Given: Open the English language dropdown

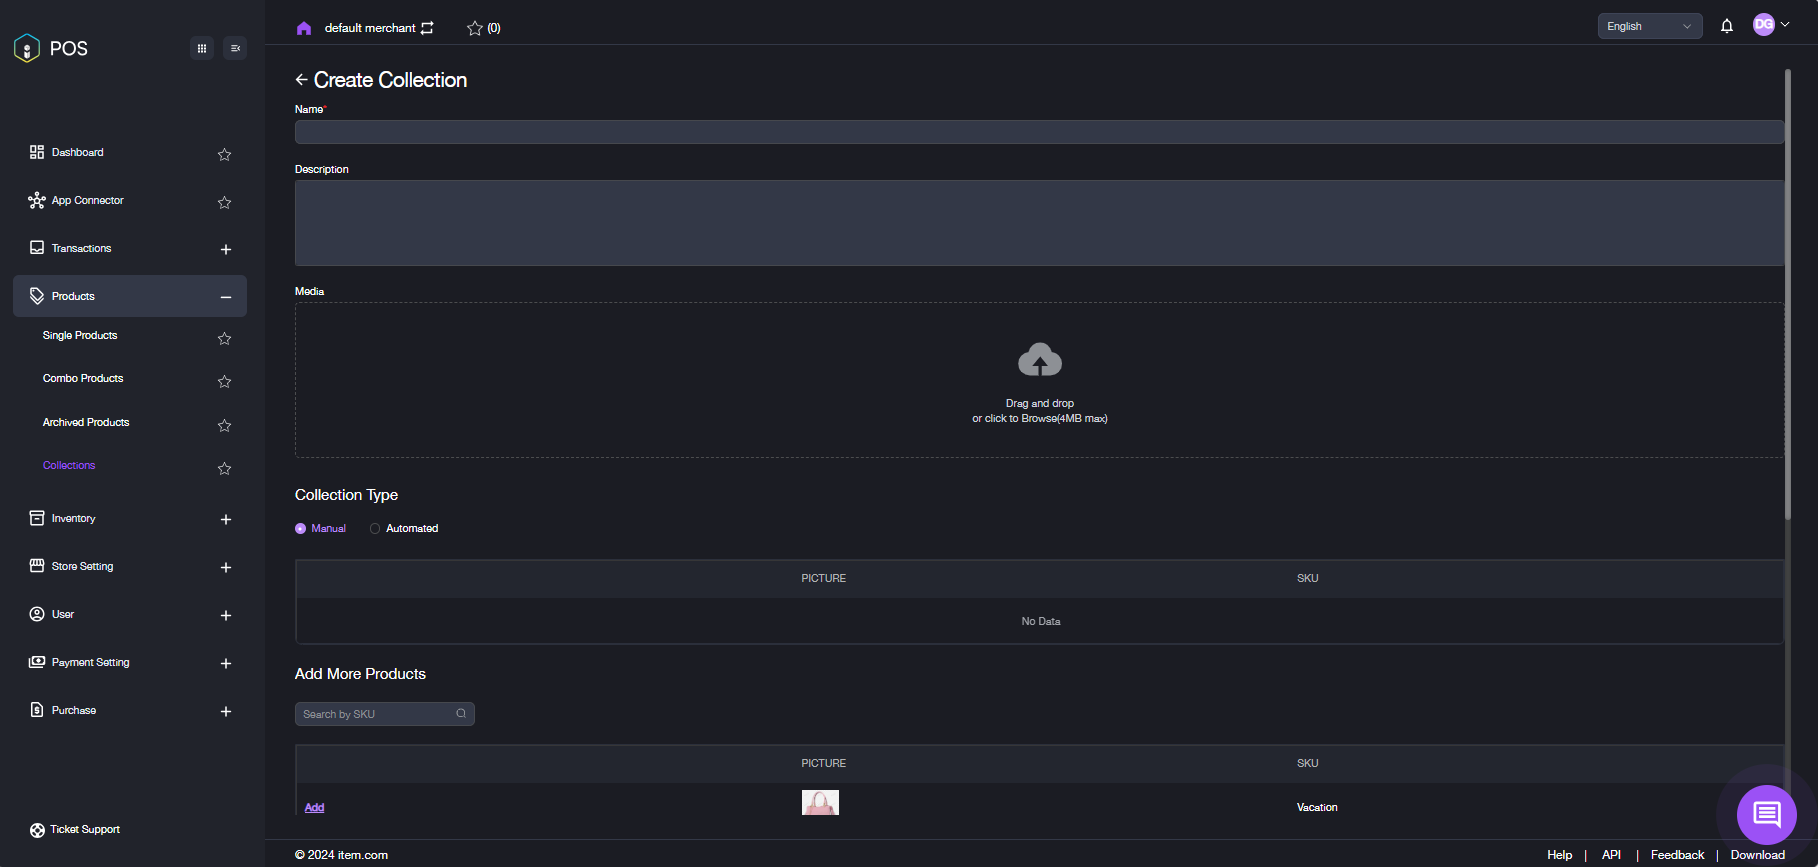Looking at the screenshot, I should click(x=1649, y=27).
